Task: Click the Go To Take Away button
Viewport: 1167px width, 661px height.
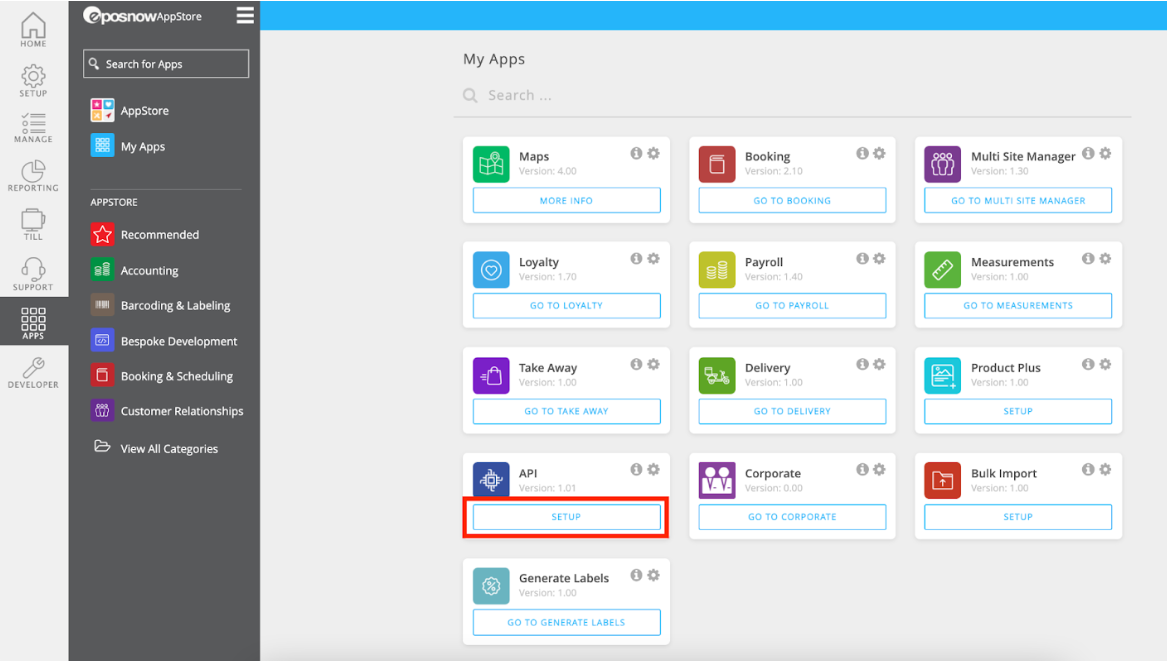Action: (x=566, y=411)
